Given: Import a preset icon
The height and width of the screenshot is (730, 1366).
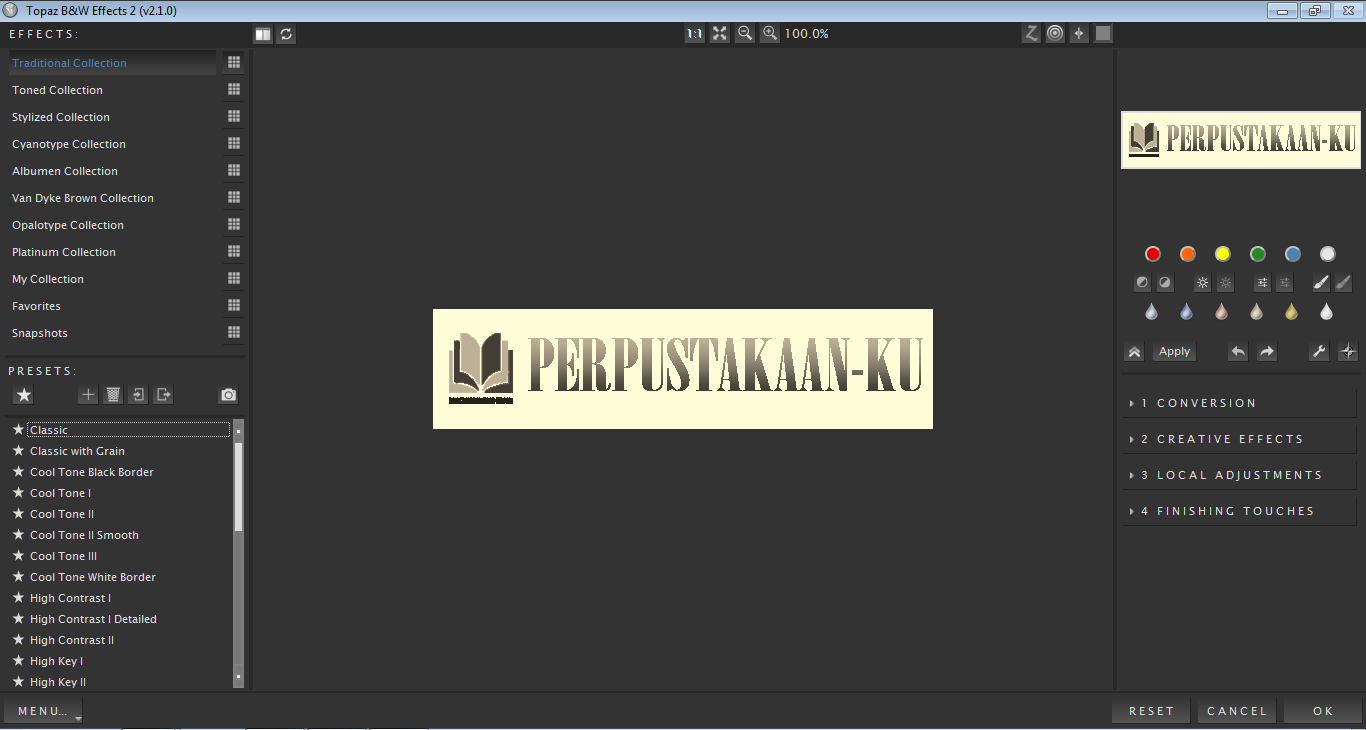Looking at the screenshot, I should [x=138, y=395].
